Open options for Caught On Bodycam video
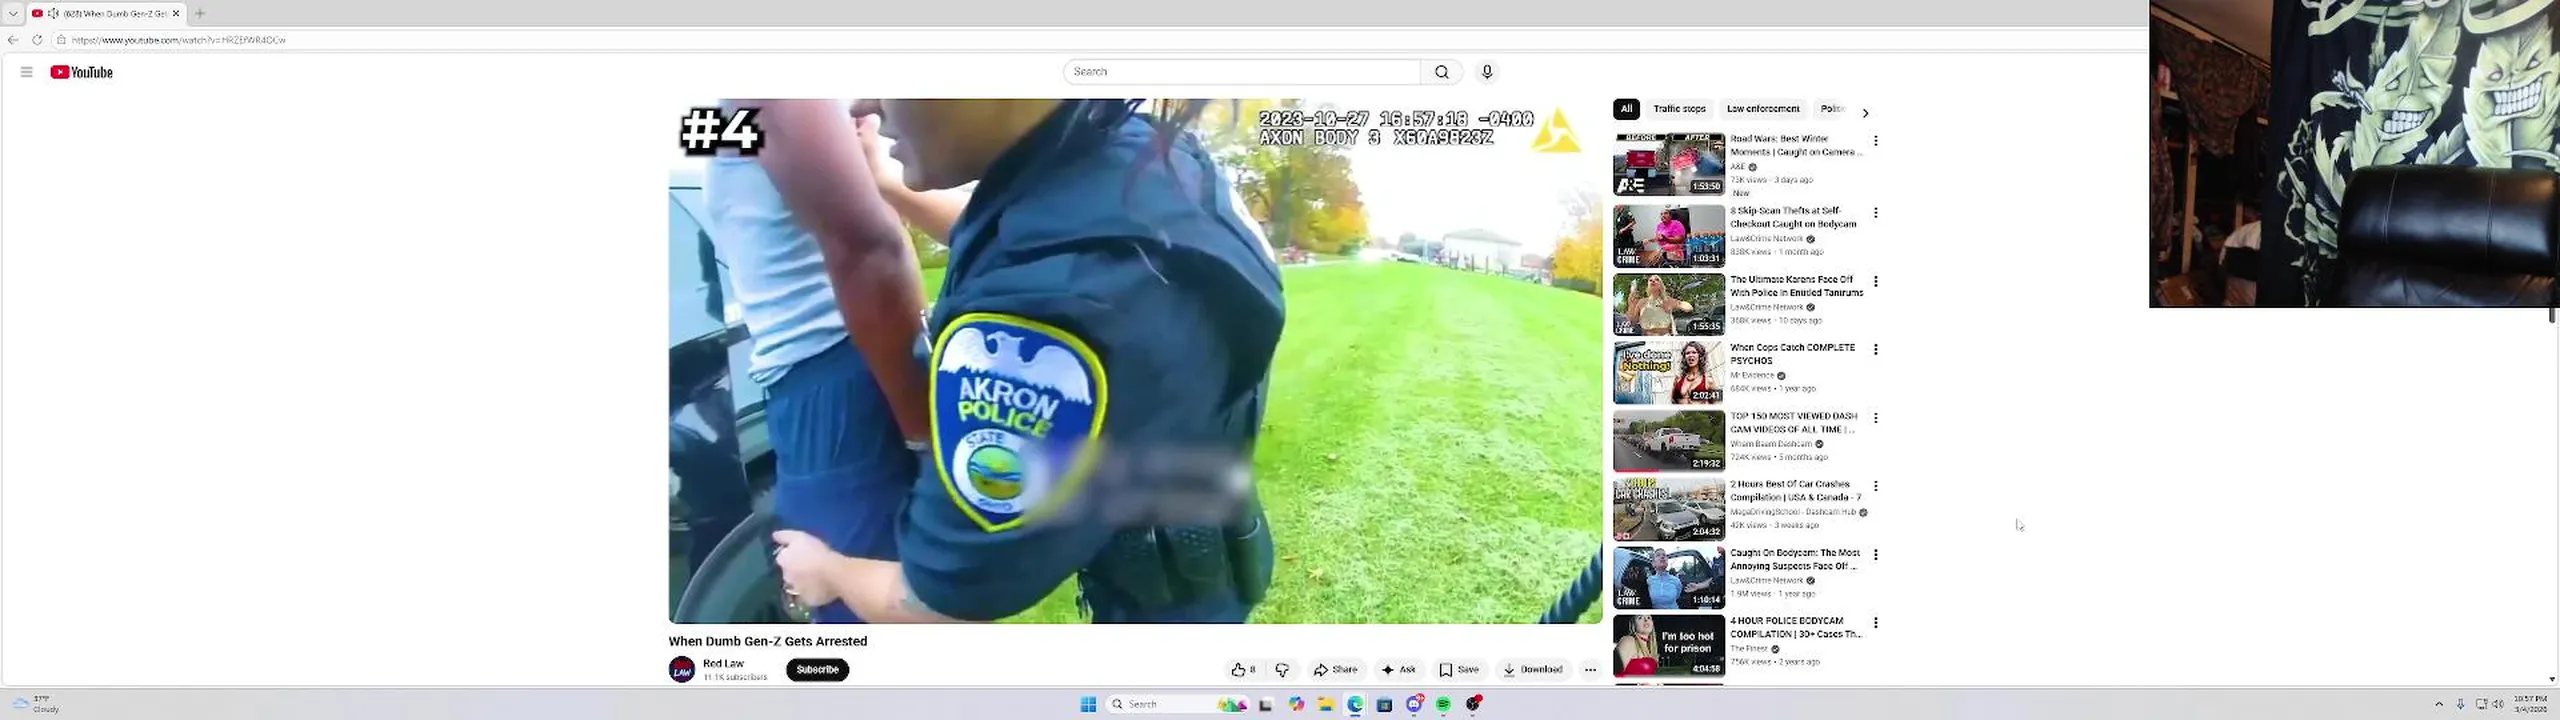2560x720 pixels. [1876, 555]
